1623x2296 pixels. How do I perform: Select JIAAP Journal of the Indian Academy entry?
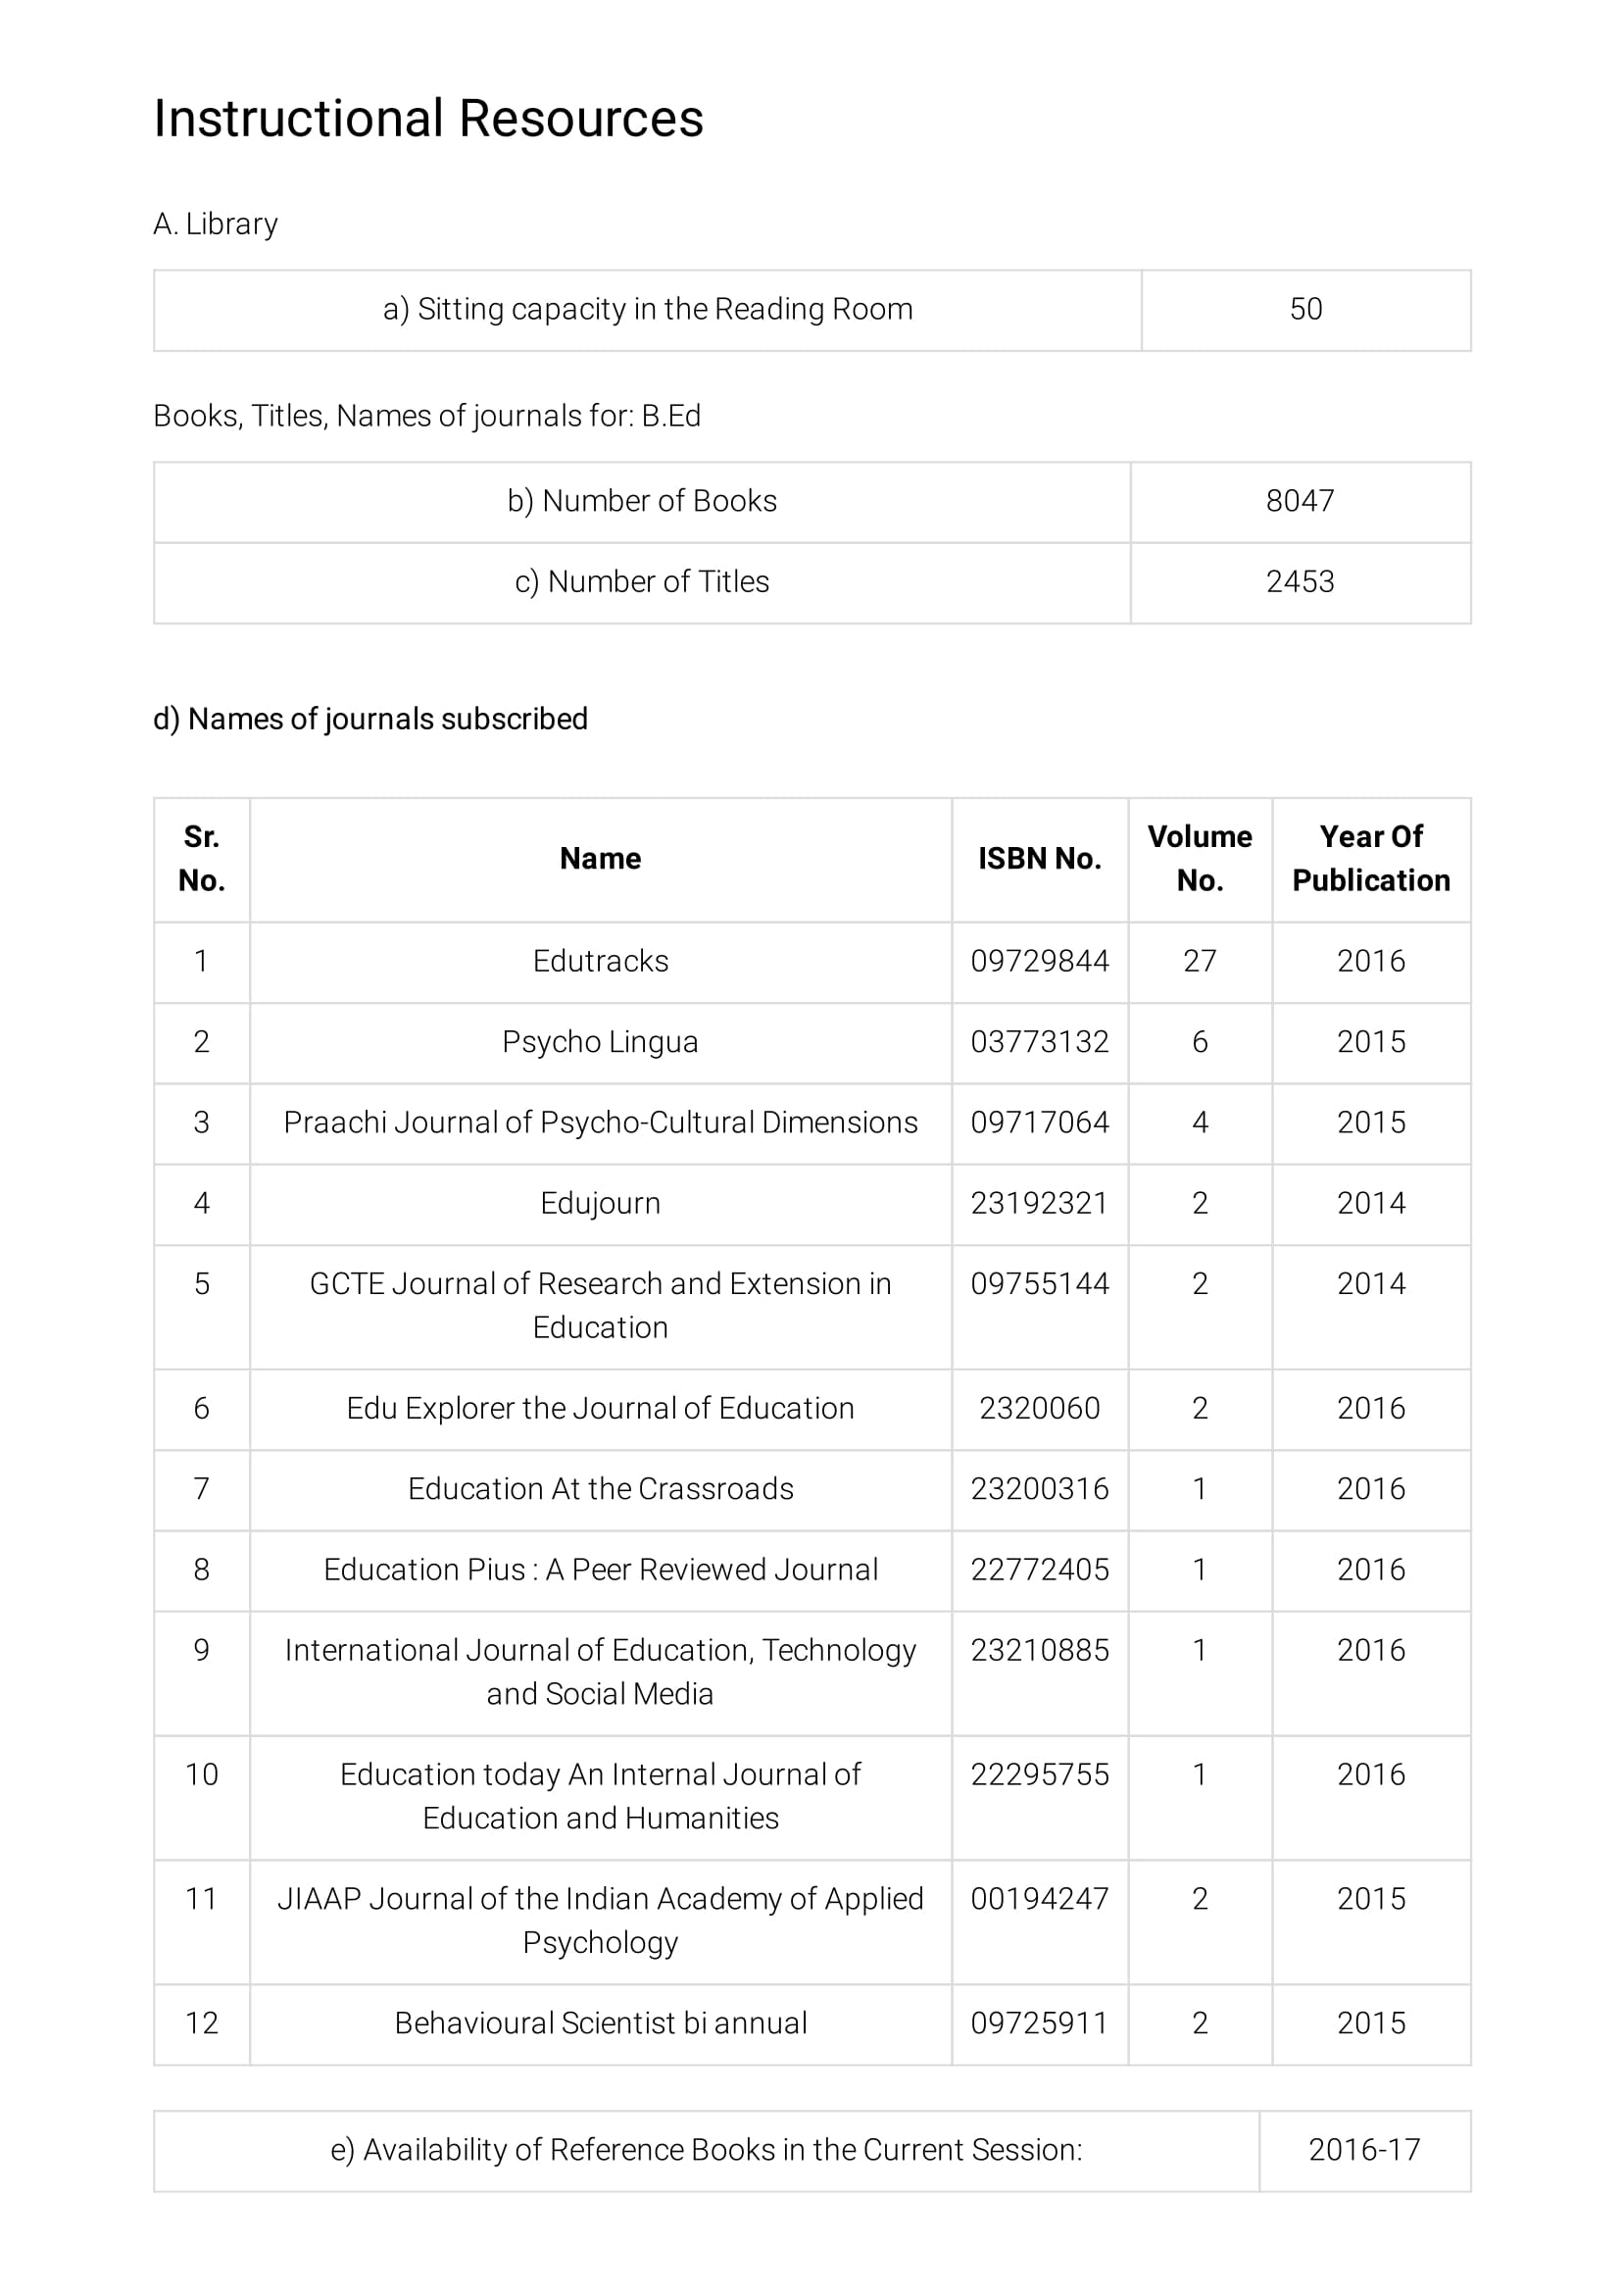pyautogui.click(x=600, y=1921)
